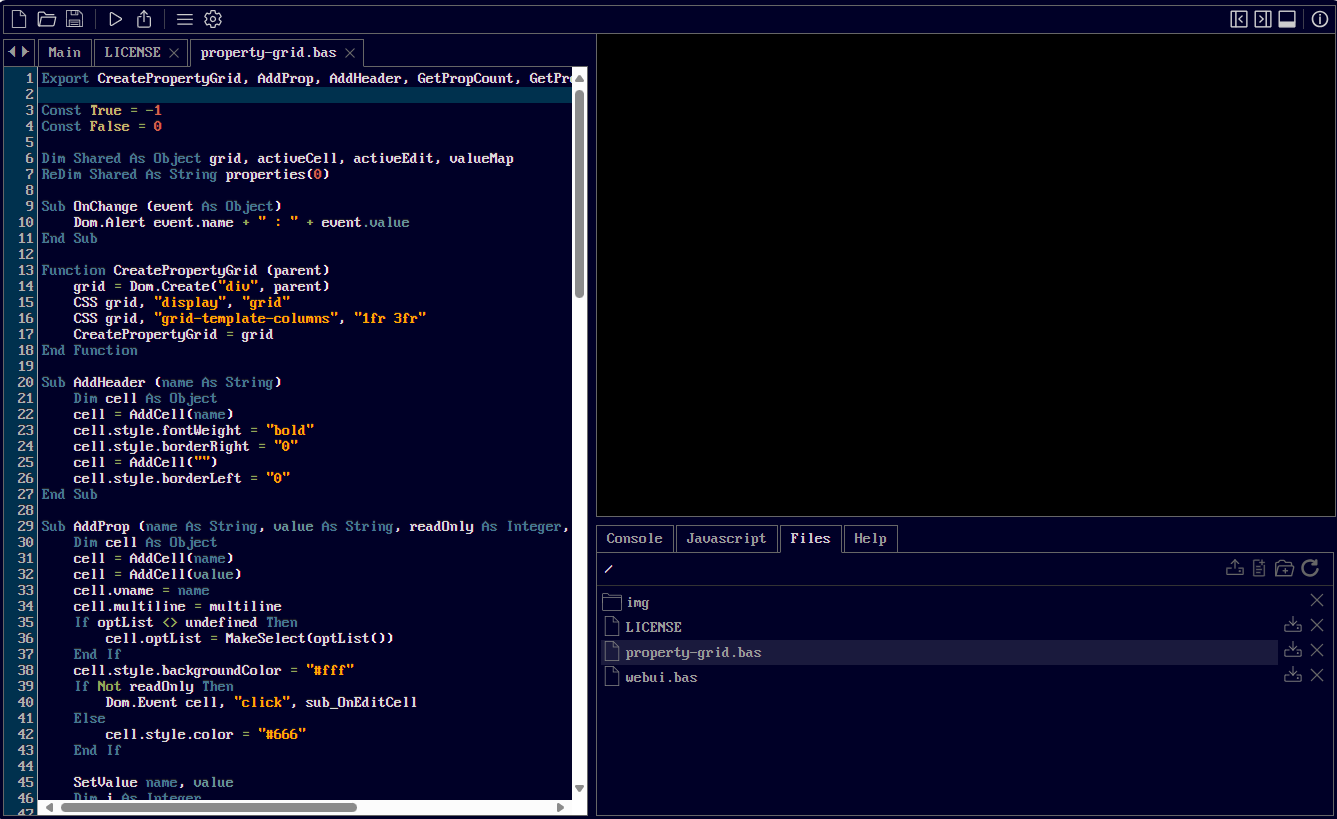Download the property-grid.bas file
This screenshot has width=1337, height=819.
(x=1292, y=650)
